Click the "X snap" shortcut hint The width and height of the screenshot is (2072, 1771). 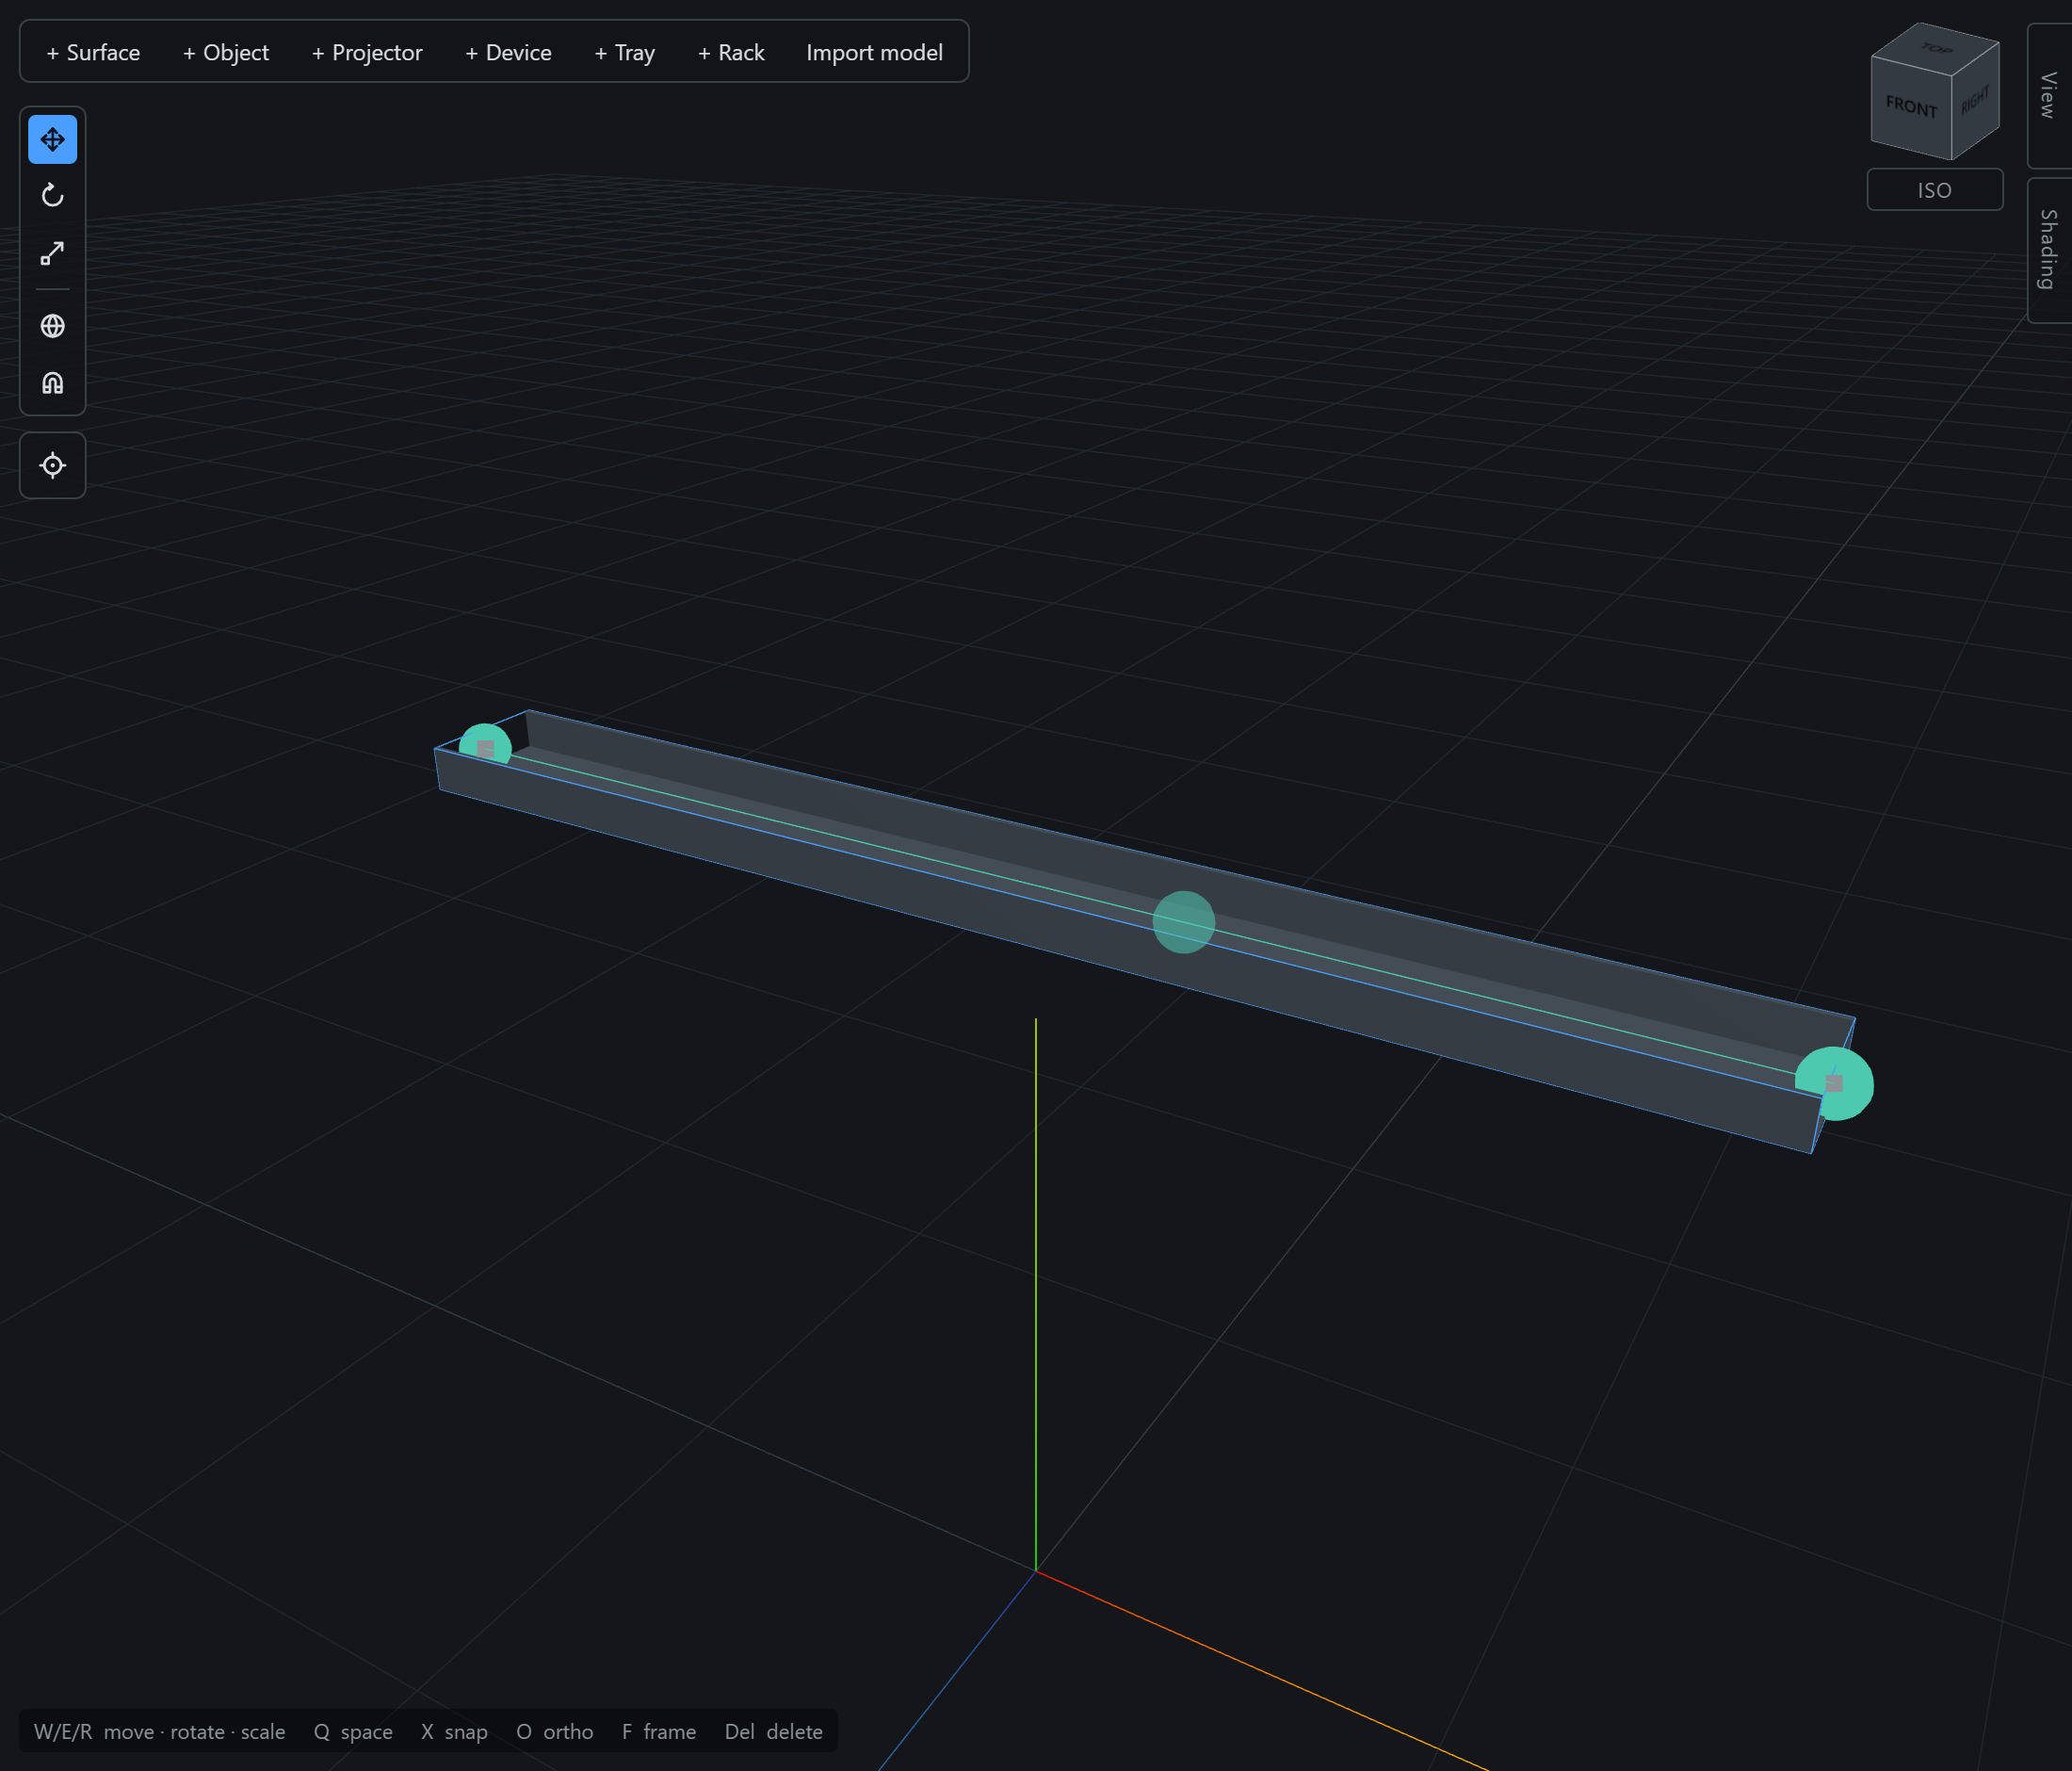coord(454,1731)
